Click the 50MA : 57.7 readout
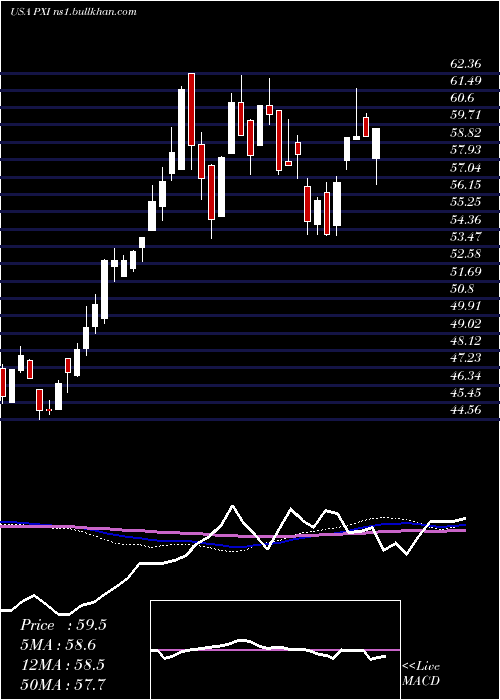The width and height of the screenshot is (500, 700). click(x=63, y=684)
